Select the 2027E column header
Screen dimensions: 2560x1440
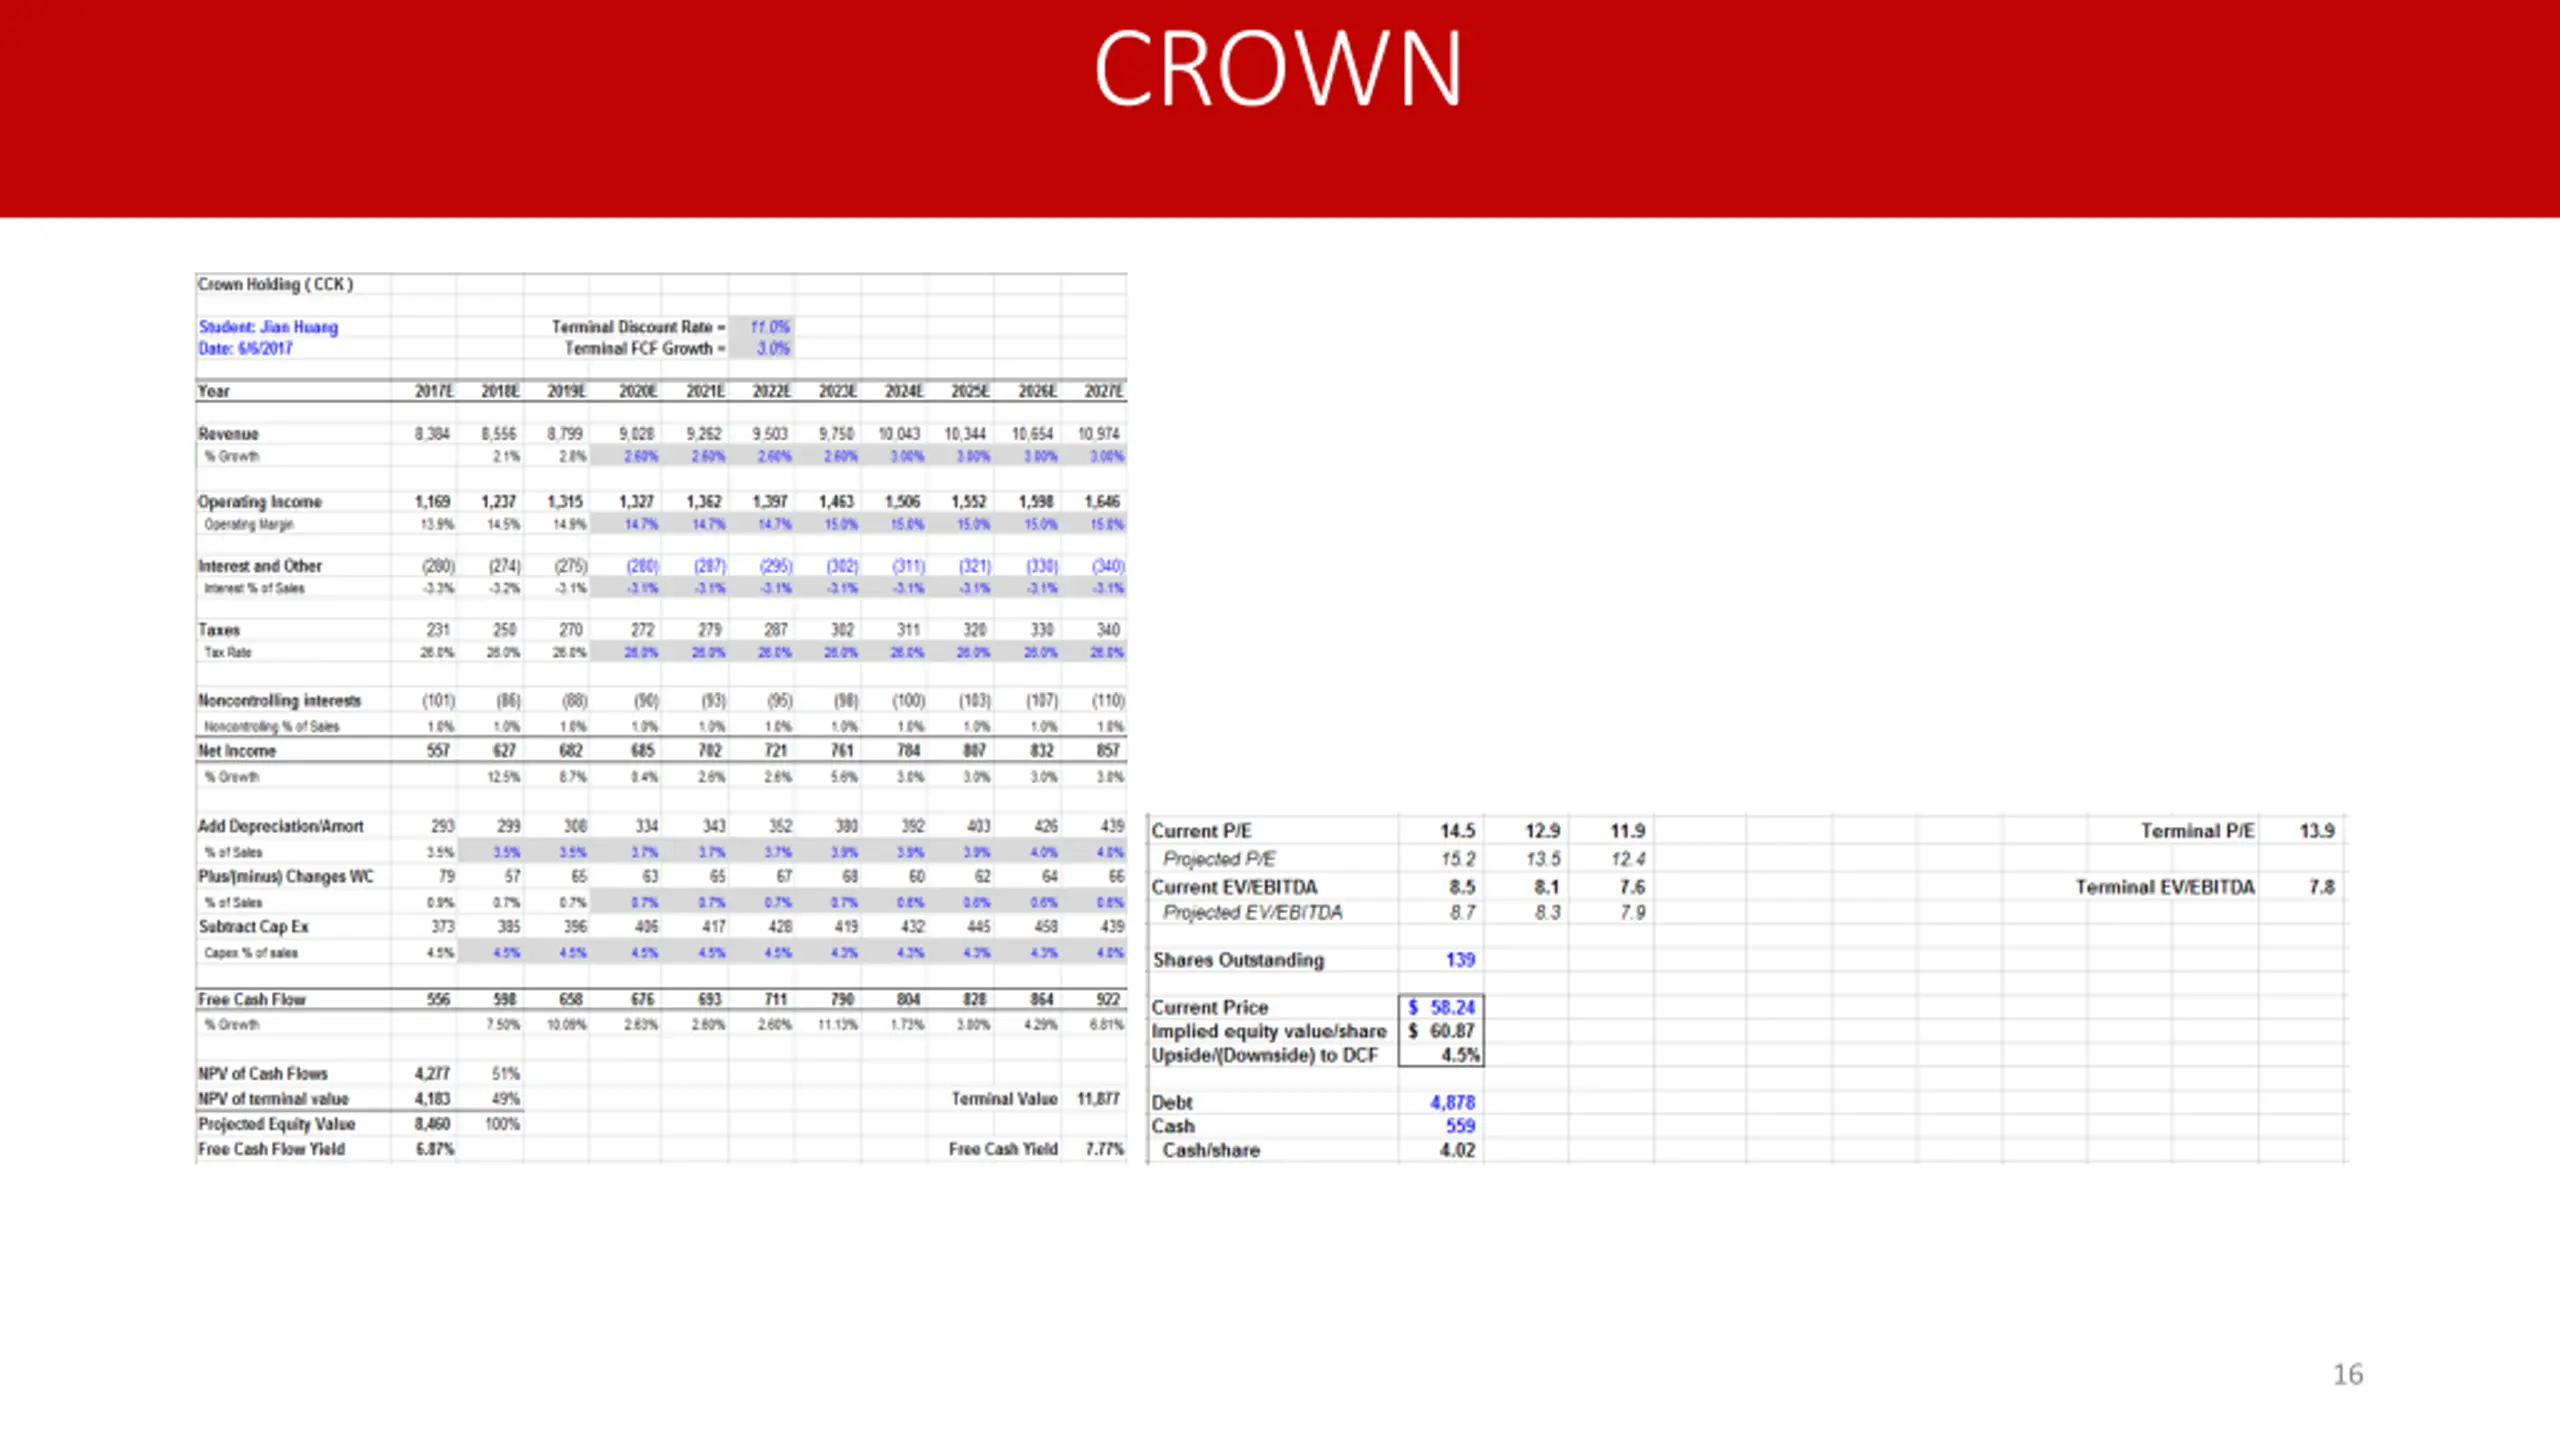click(x=1104, y=391)
